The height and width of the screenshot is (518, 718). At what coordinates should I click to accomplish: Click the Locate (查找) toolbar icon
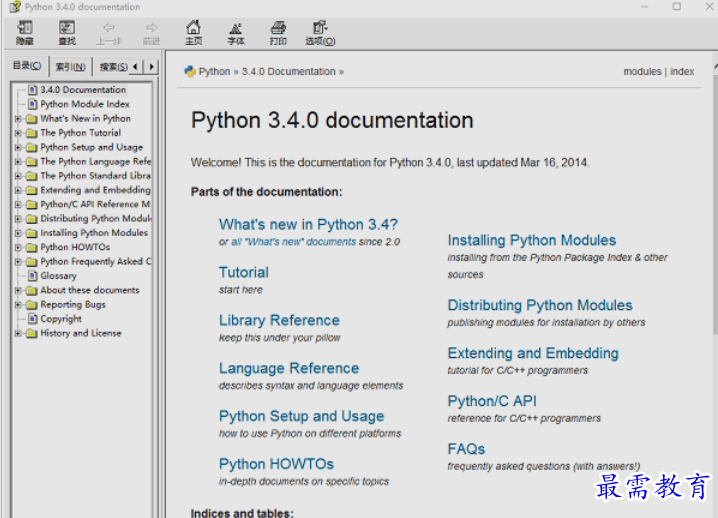(x=67, y=32)
